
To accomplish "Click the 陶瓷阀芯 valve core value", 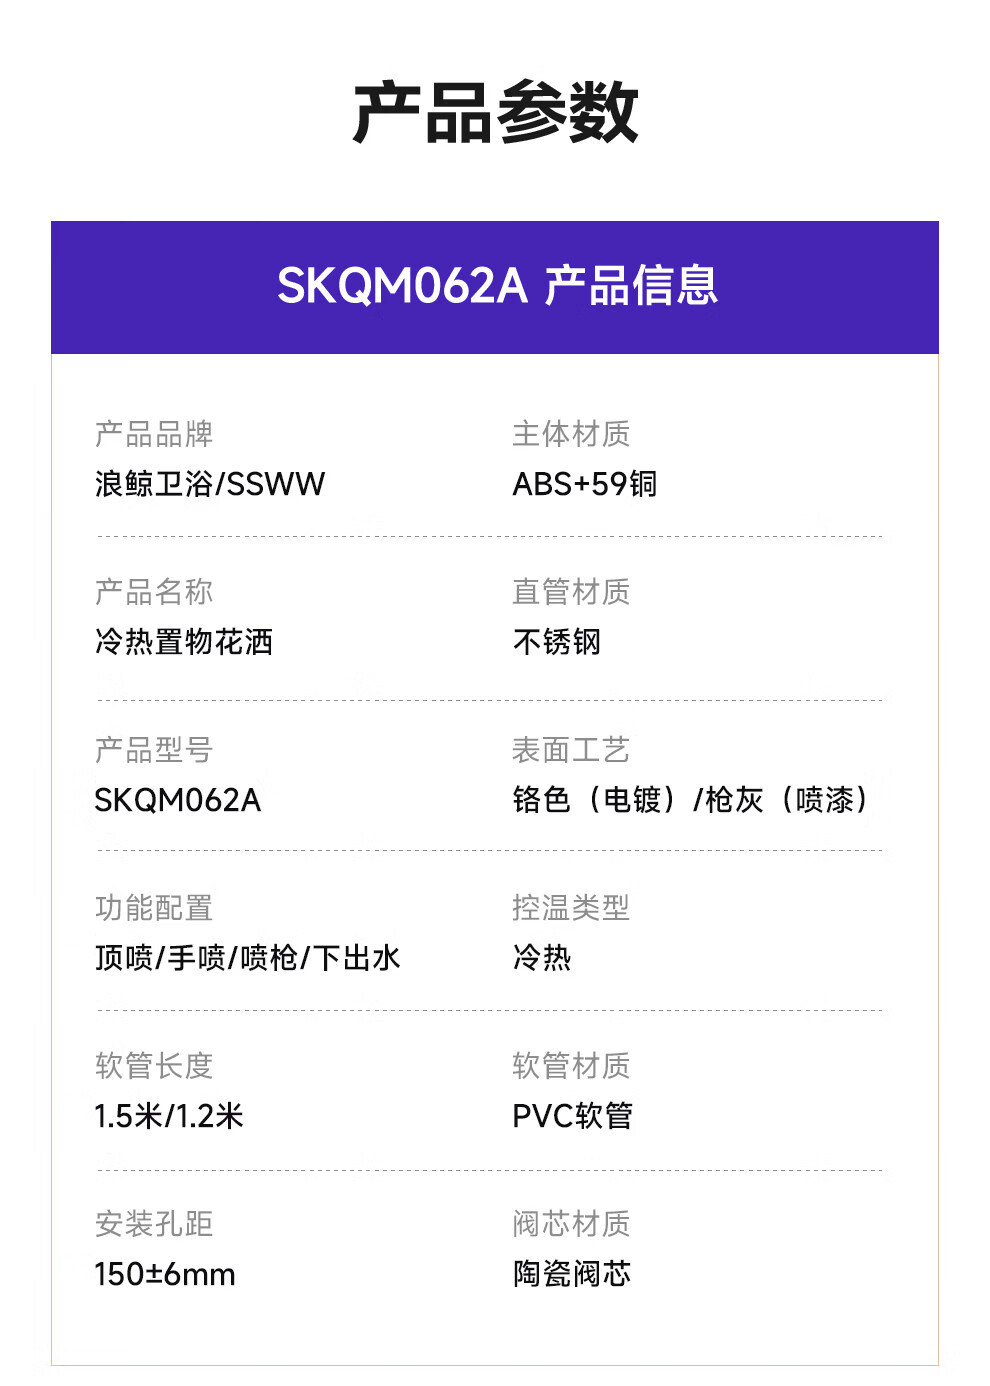I will (572, 1274).
